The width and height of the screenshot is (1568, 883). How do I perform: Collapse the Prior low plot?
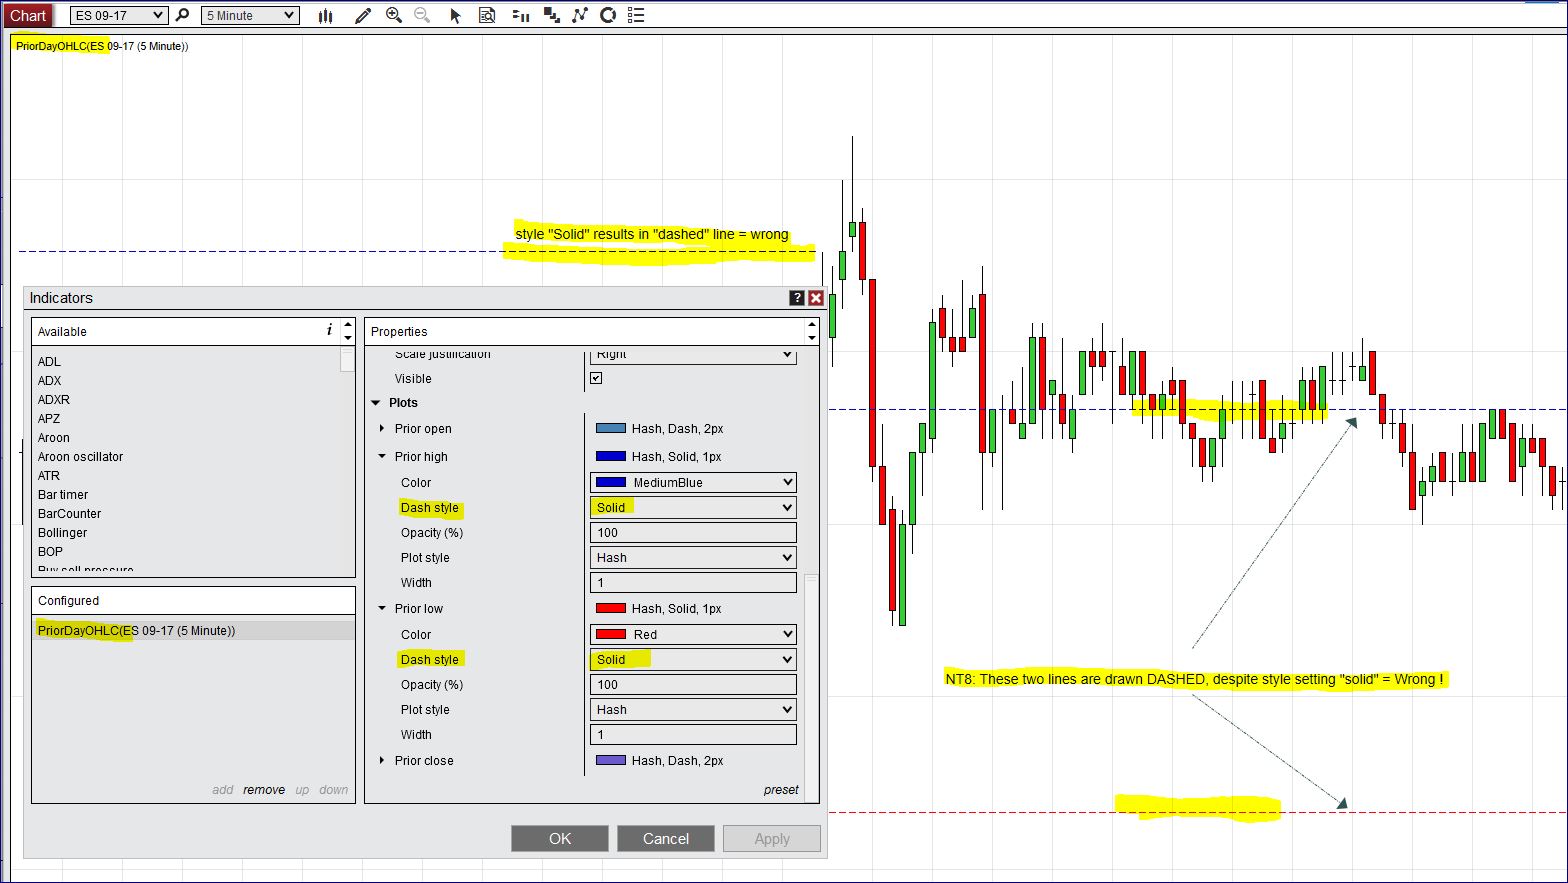coord(382,609)
